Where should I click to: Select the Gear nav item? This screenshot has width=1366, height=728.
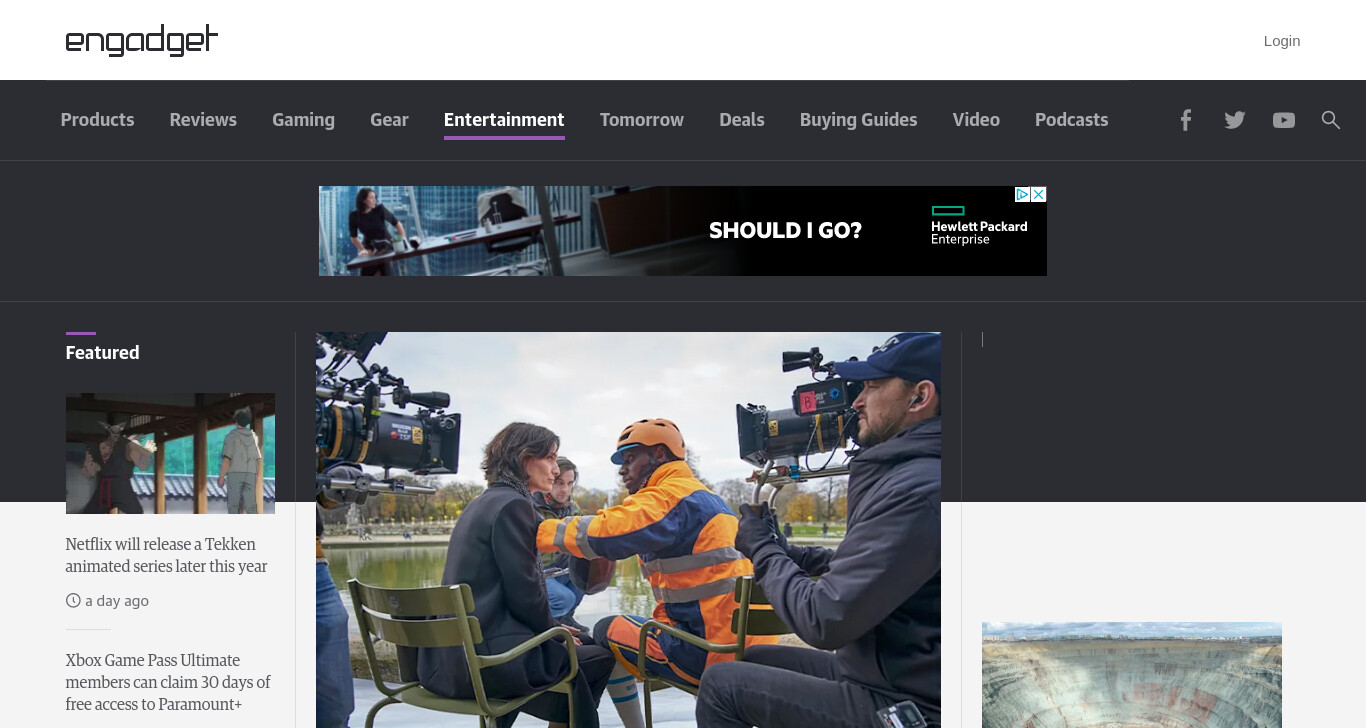coord(389,120)
